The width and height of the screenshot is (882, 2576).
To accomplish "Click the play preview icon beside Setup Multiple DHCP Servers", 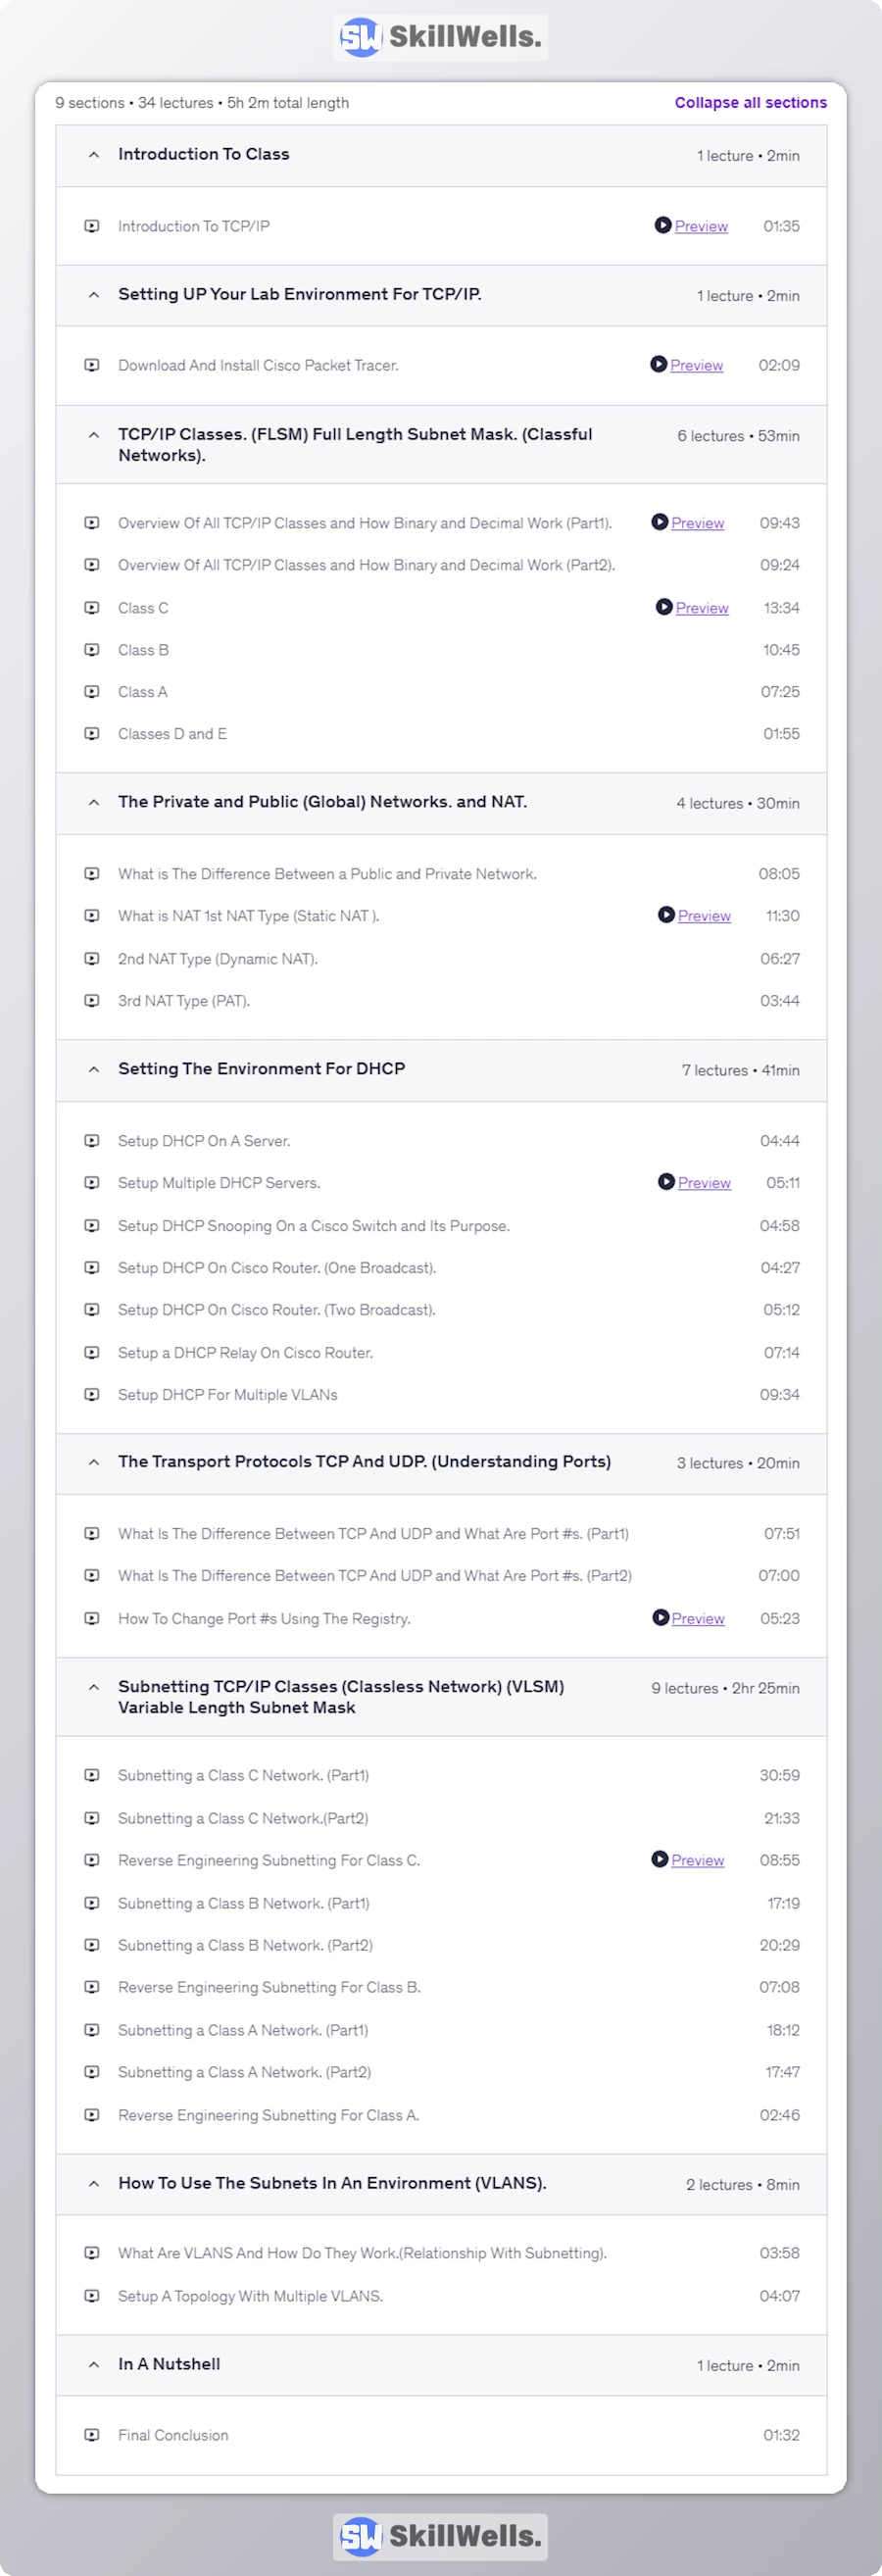I will tap(667, 1182).
